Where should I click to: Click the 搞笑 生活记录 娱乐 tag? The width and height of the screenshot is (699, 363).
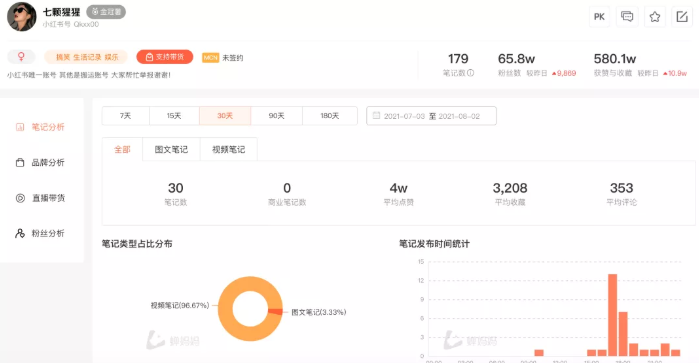click(x=86, y=57)
